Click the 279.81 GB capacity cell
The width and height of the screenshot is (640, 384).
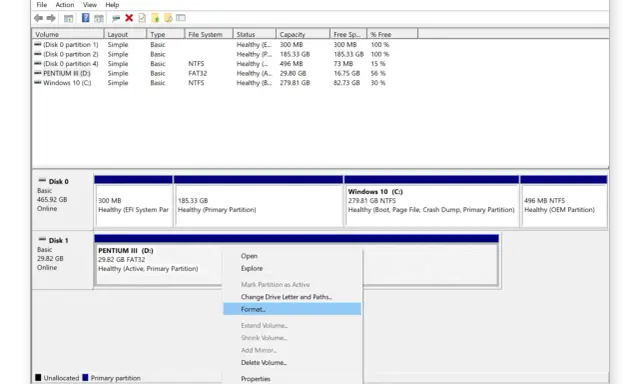coord(295,82)
